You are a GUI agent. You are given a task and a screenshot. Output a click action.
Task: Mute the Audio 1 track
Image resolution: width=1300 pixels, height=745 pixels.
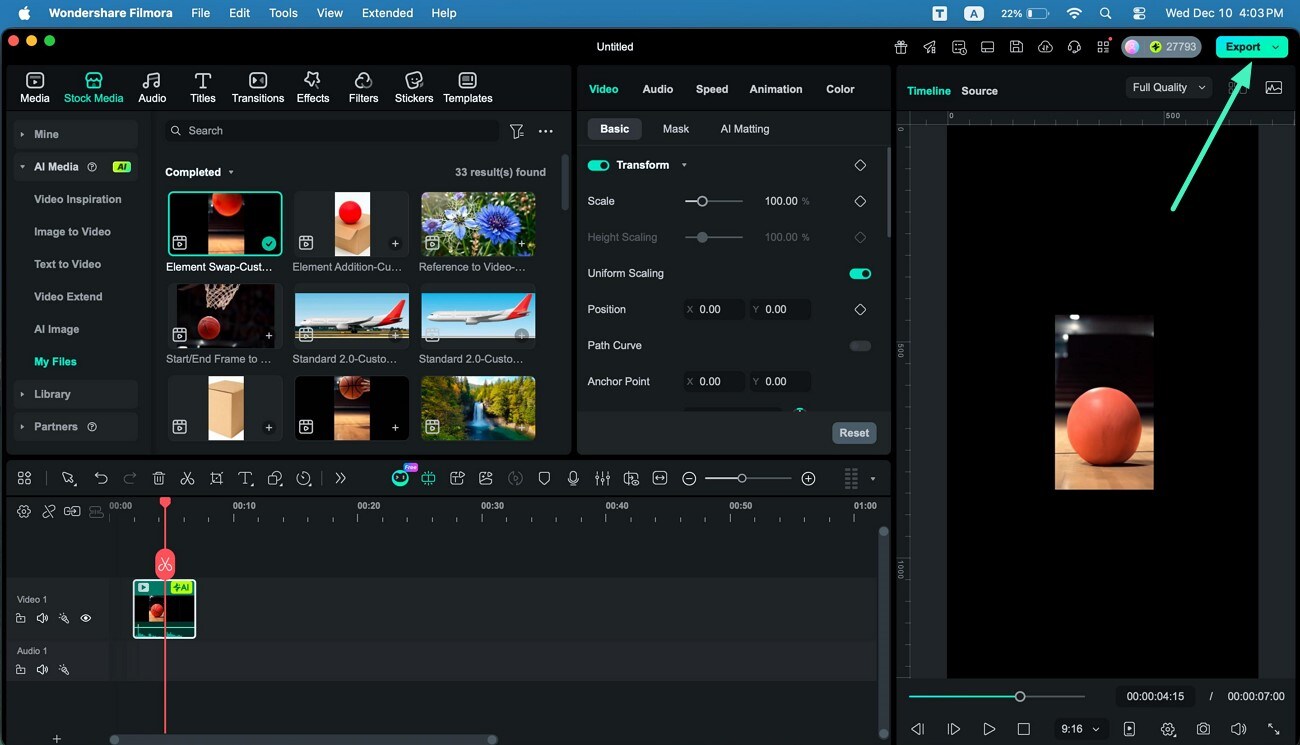[42, 669]
